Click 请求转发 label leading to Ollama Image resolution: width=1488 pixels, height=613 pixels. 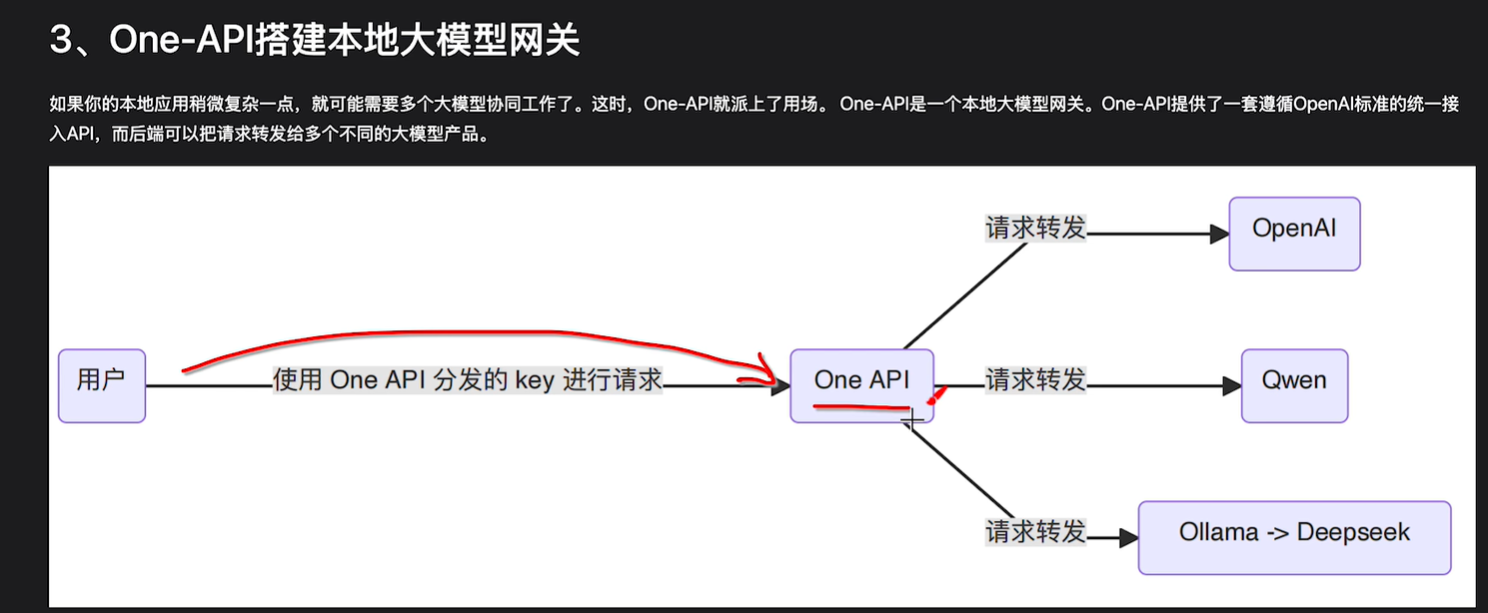(1036, 532)
